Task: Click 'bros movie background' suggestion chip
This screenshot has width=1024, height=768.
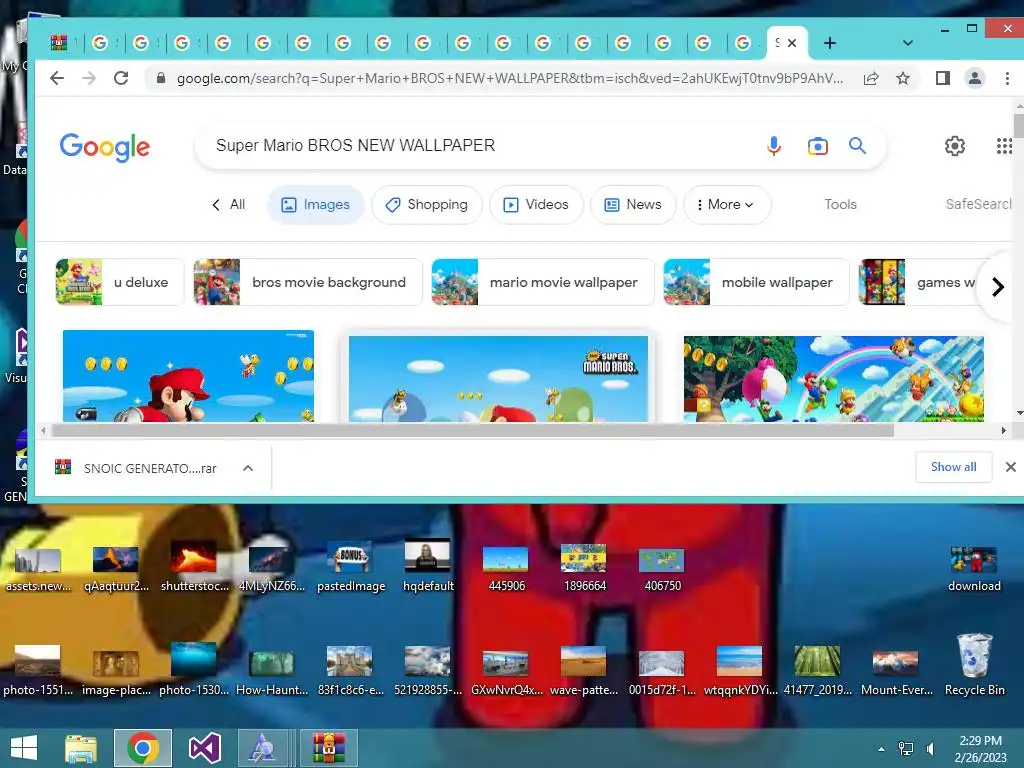Action: [308, 282]
